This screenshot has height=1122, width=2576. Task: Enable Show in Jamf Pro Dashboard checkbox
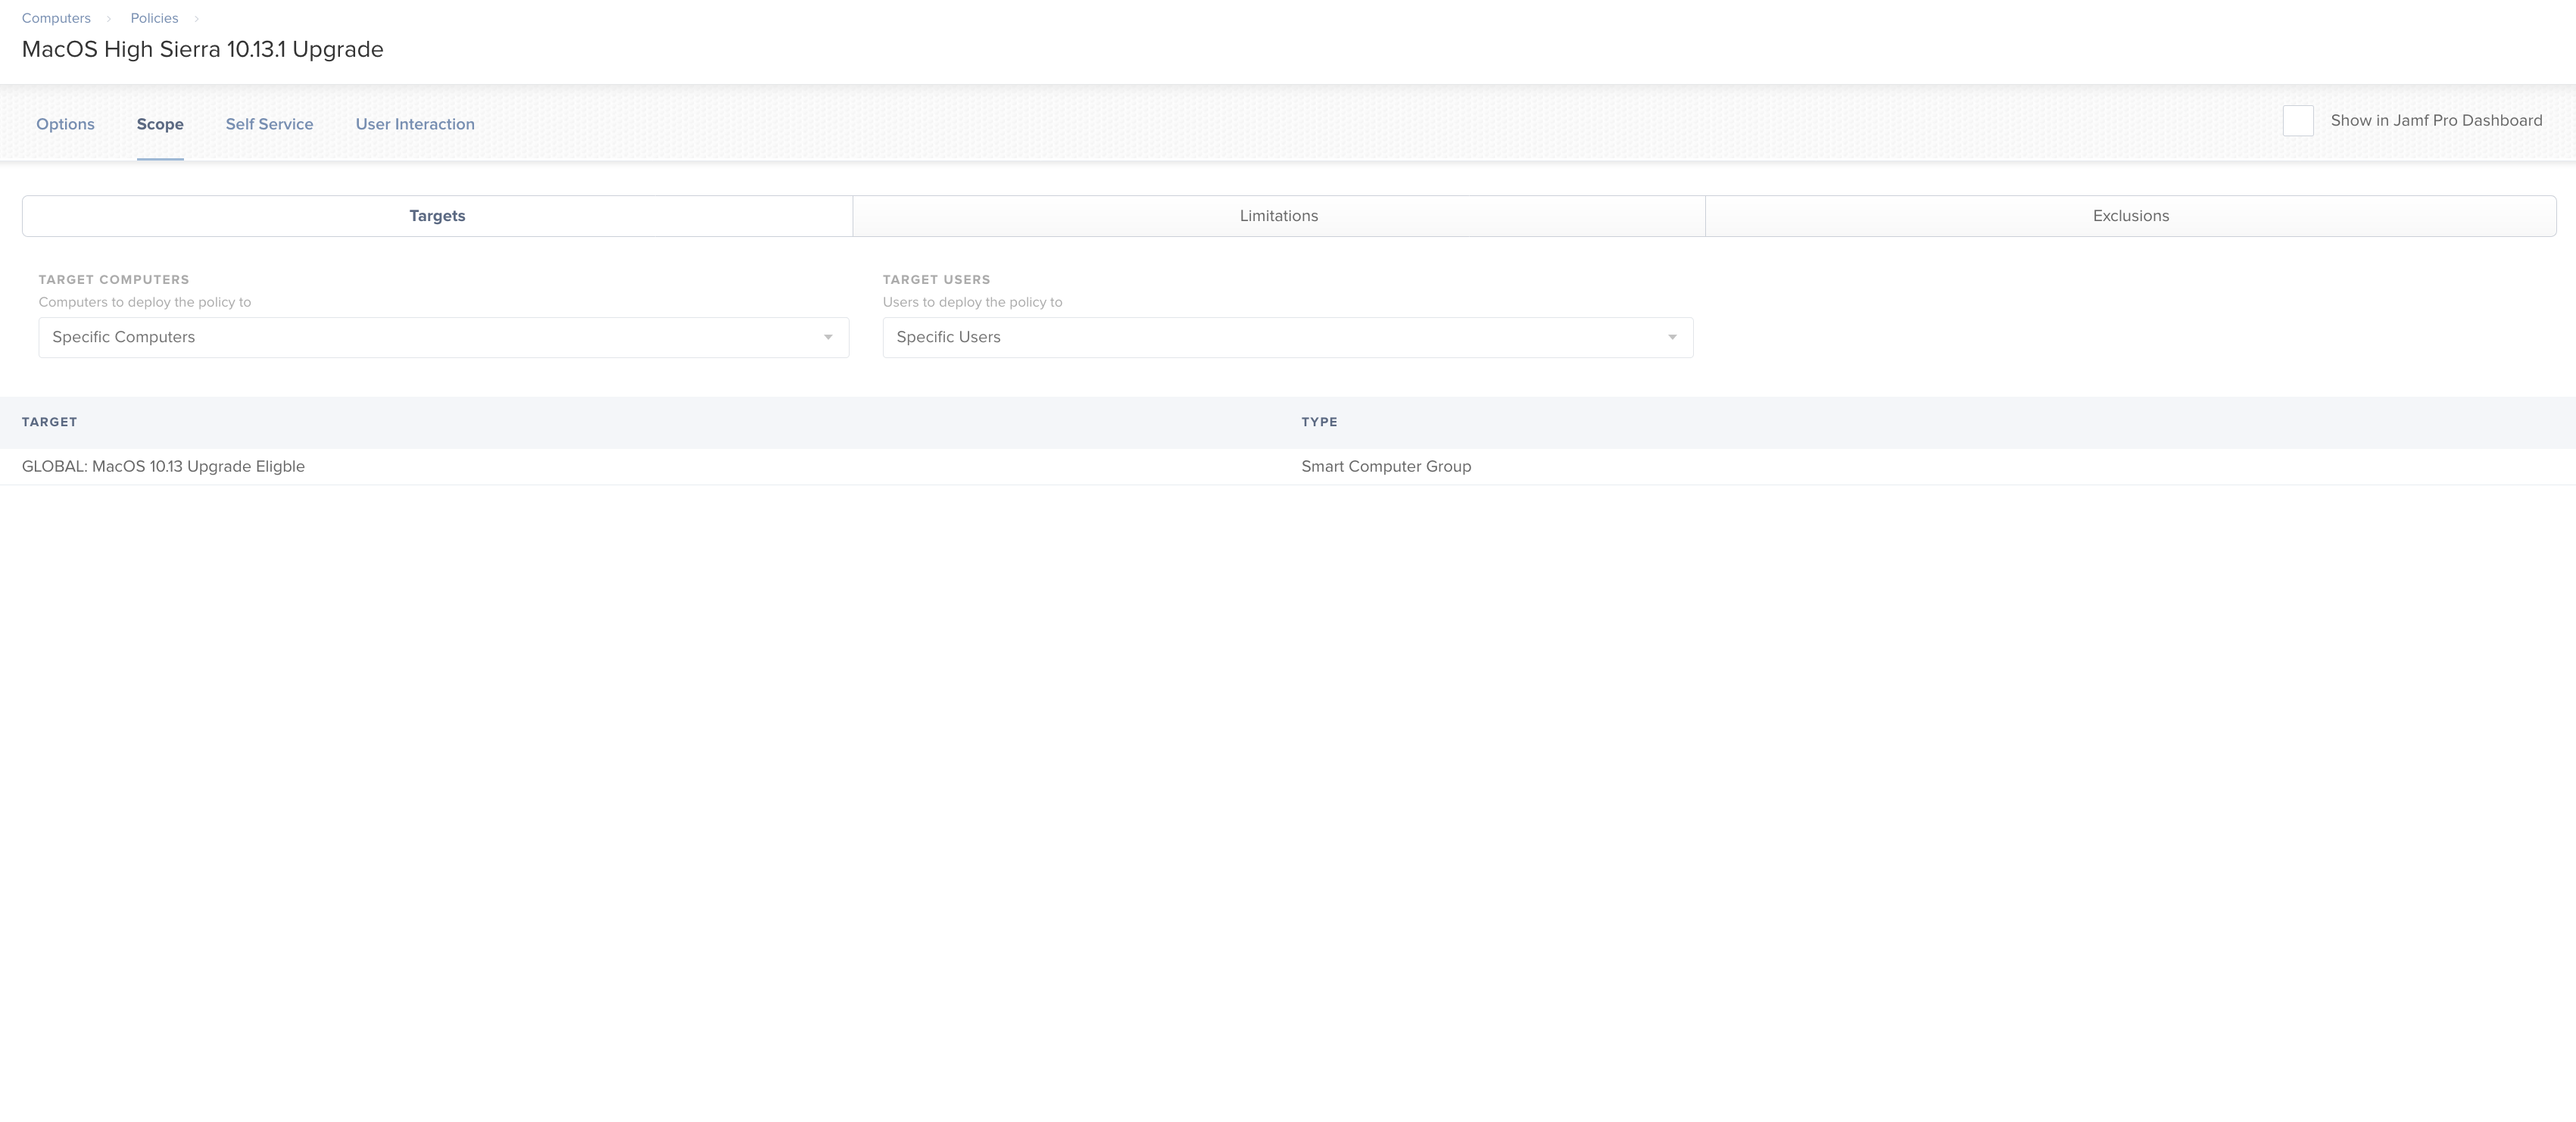coord(2298,121)
